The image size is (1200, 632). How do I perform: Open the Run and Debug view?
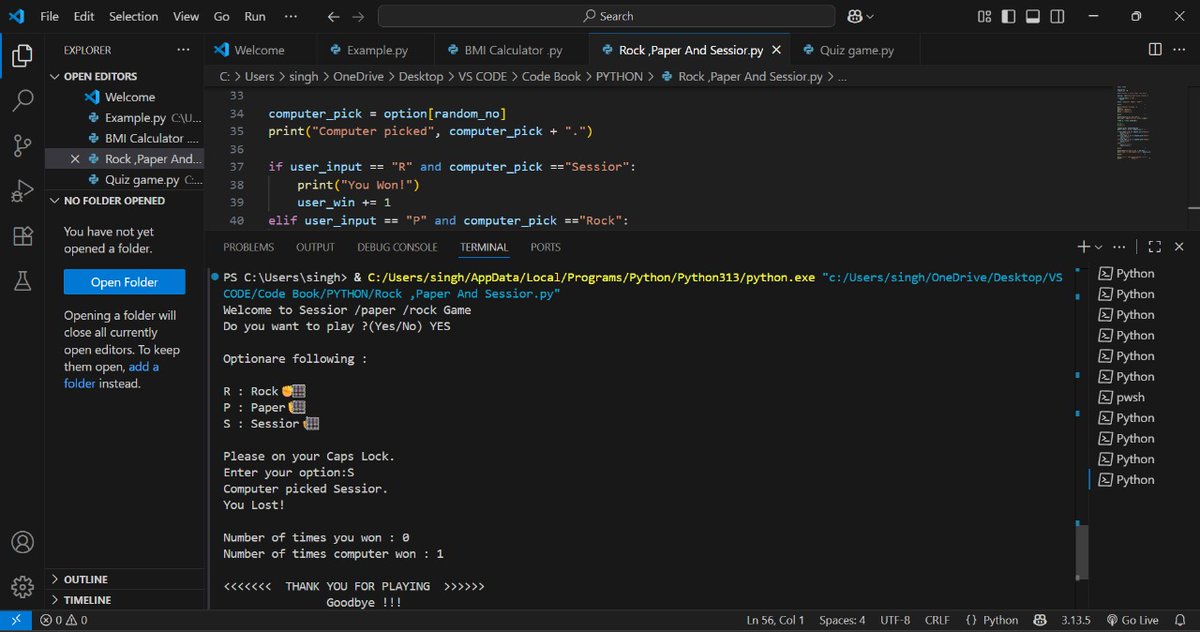coord(22,191)
